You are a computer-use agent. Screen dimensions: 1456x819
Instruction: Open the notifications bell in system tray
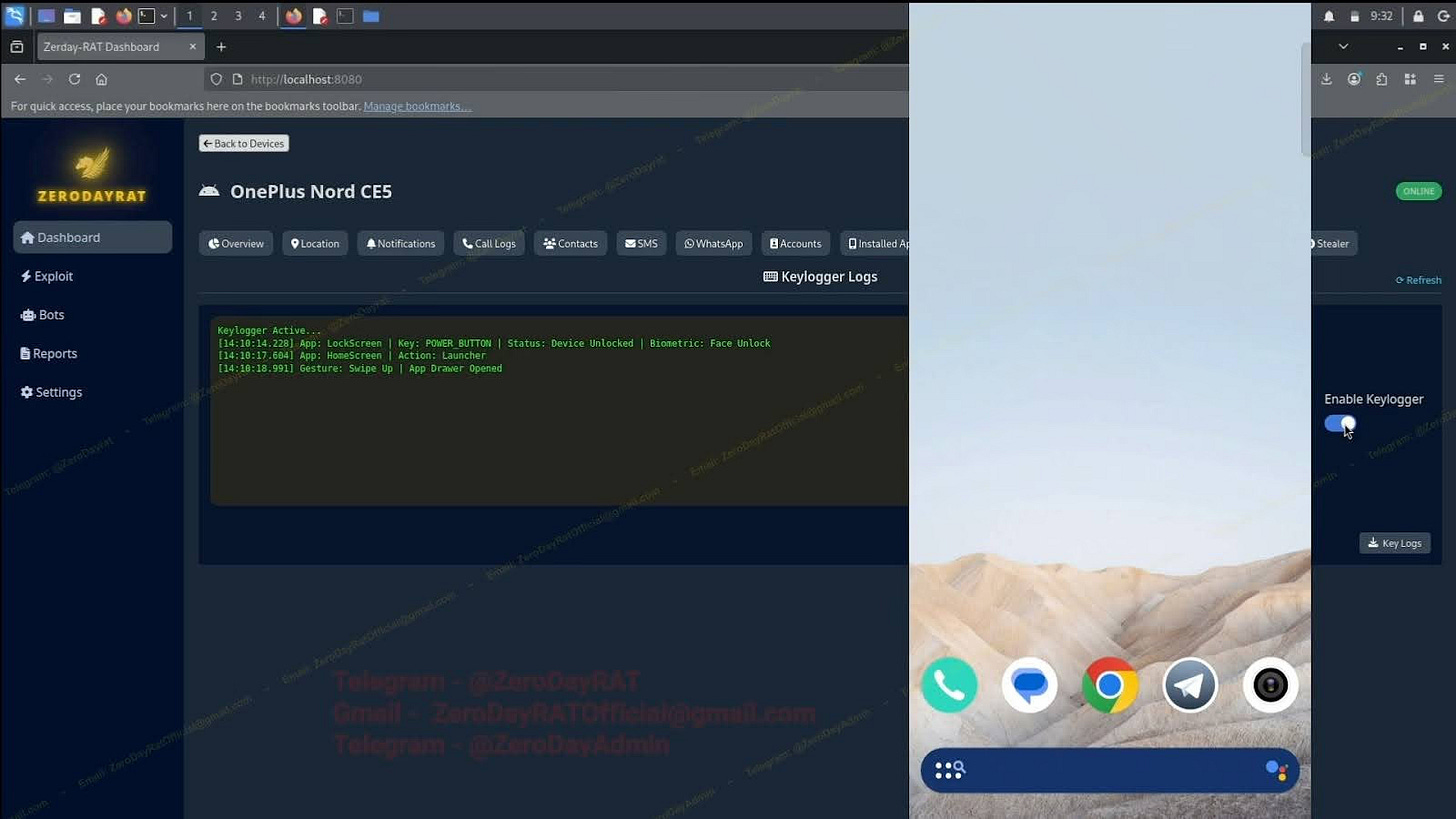(1329, 16)
